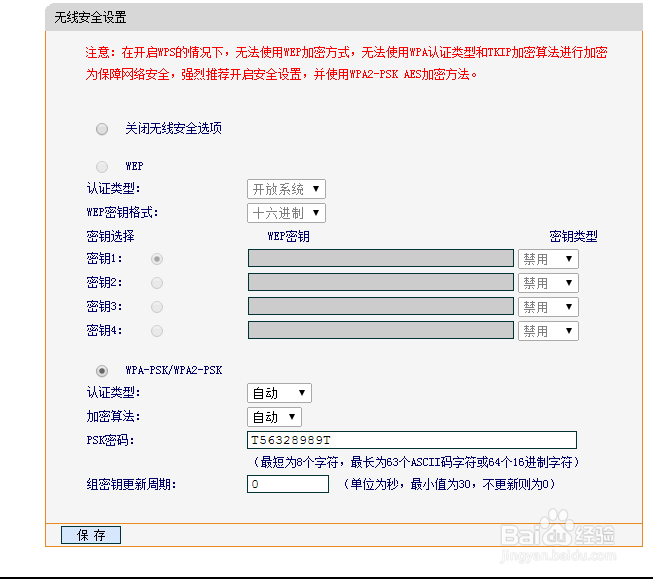
Task: Open WEP 认证类型 dropdown showing 开放系统
Action: click(286, 189)
